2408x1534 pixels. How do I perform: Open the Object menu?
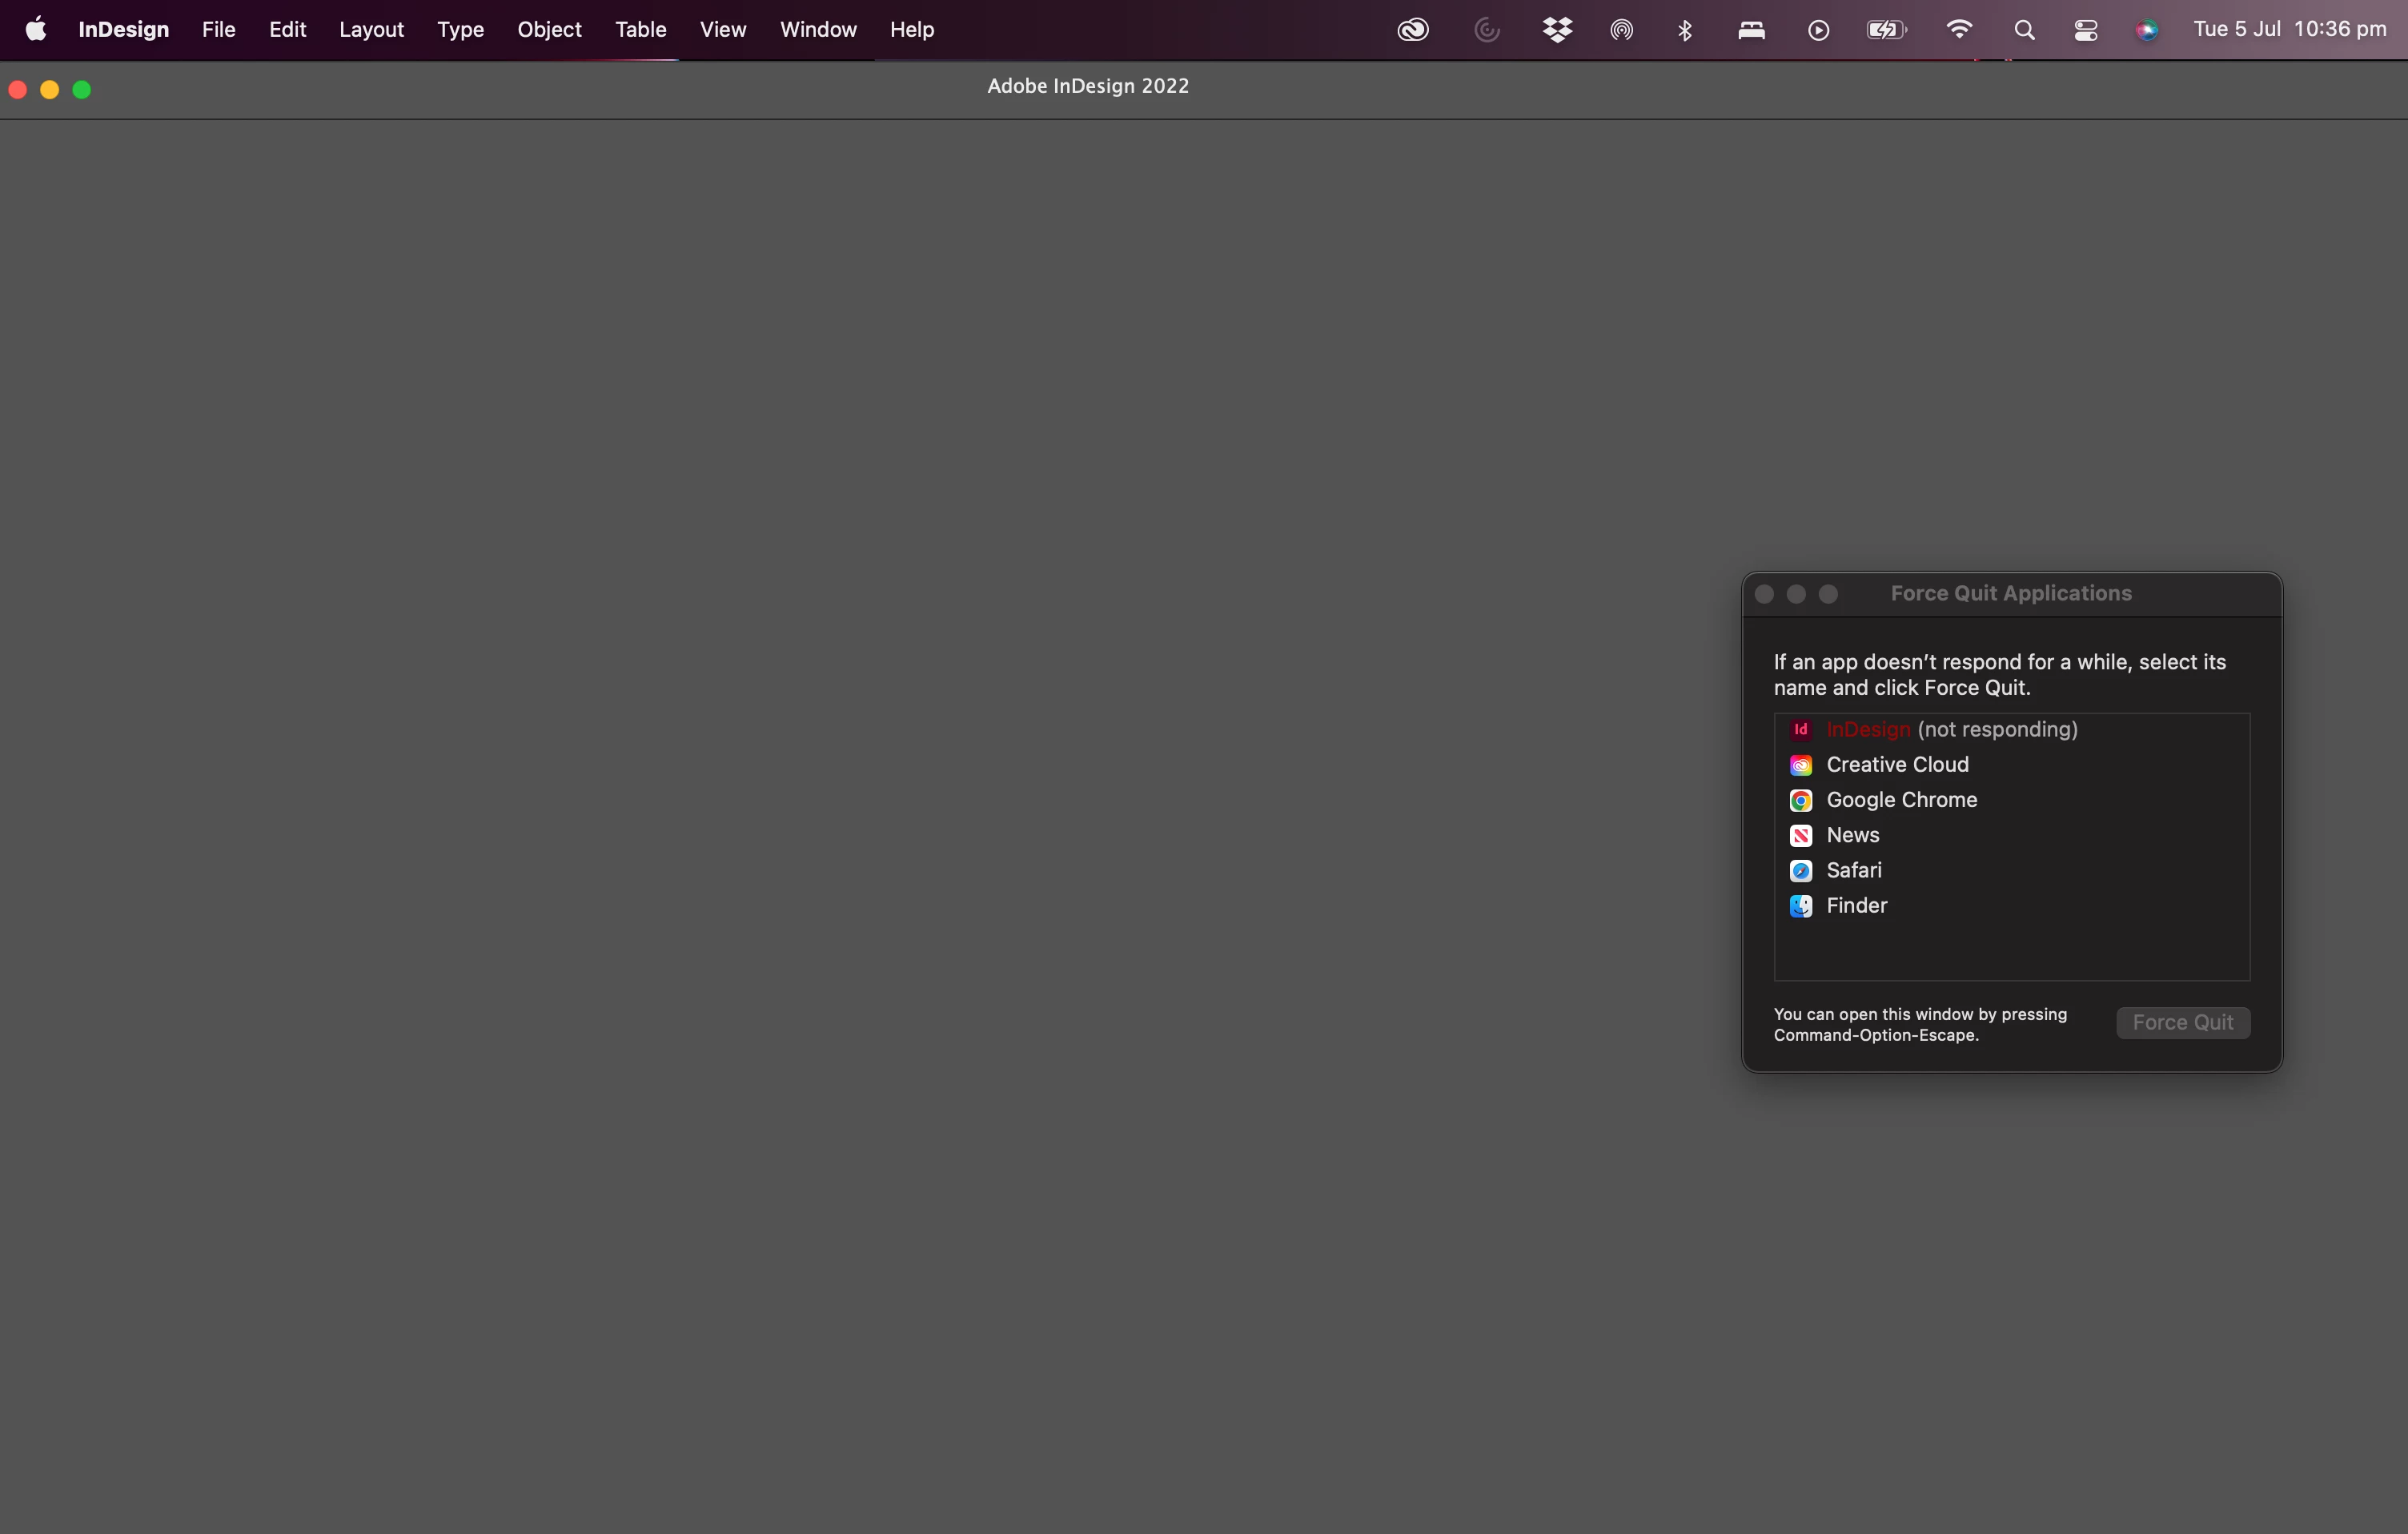549,29
